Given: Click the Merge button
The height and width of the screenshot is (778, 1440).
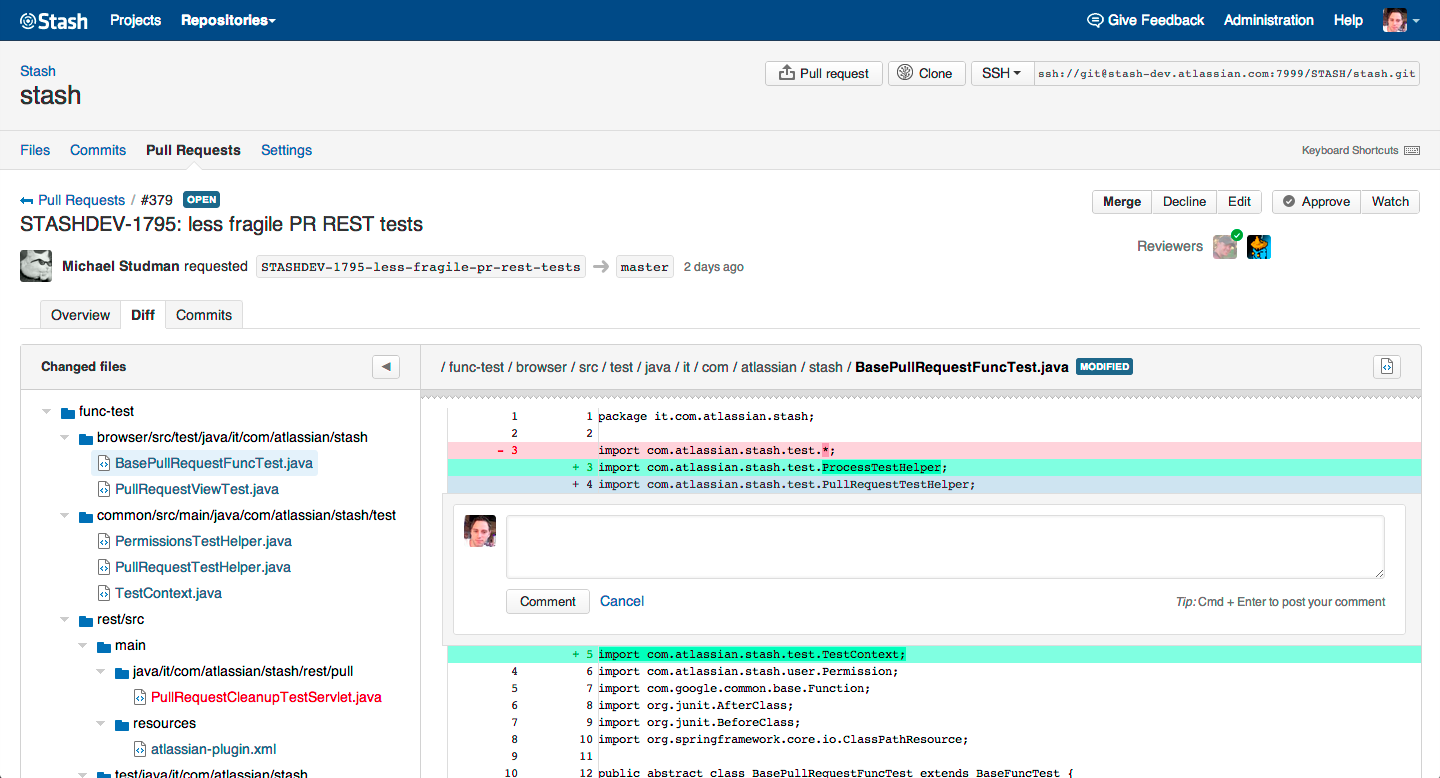Looking at the screenshot, I should click(x=1122, y=201).
